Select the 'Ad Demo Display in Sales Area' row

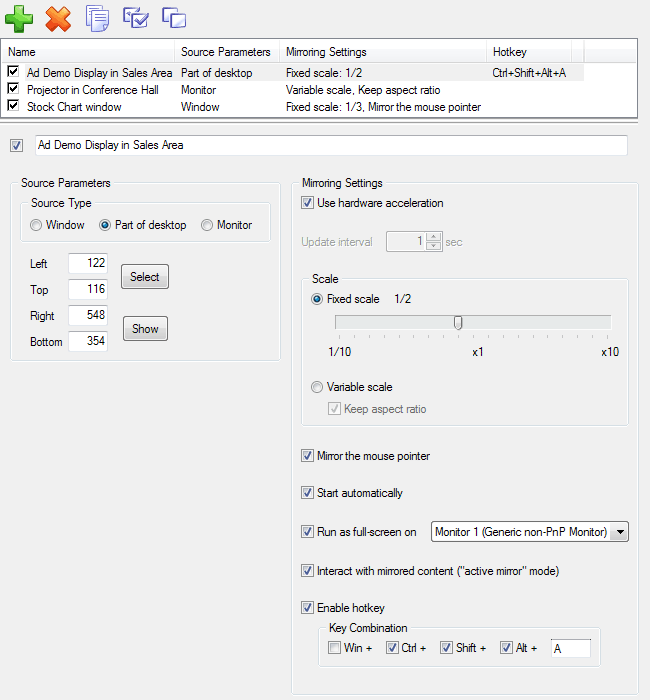click(293, 73)
